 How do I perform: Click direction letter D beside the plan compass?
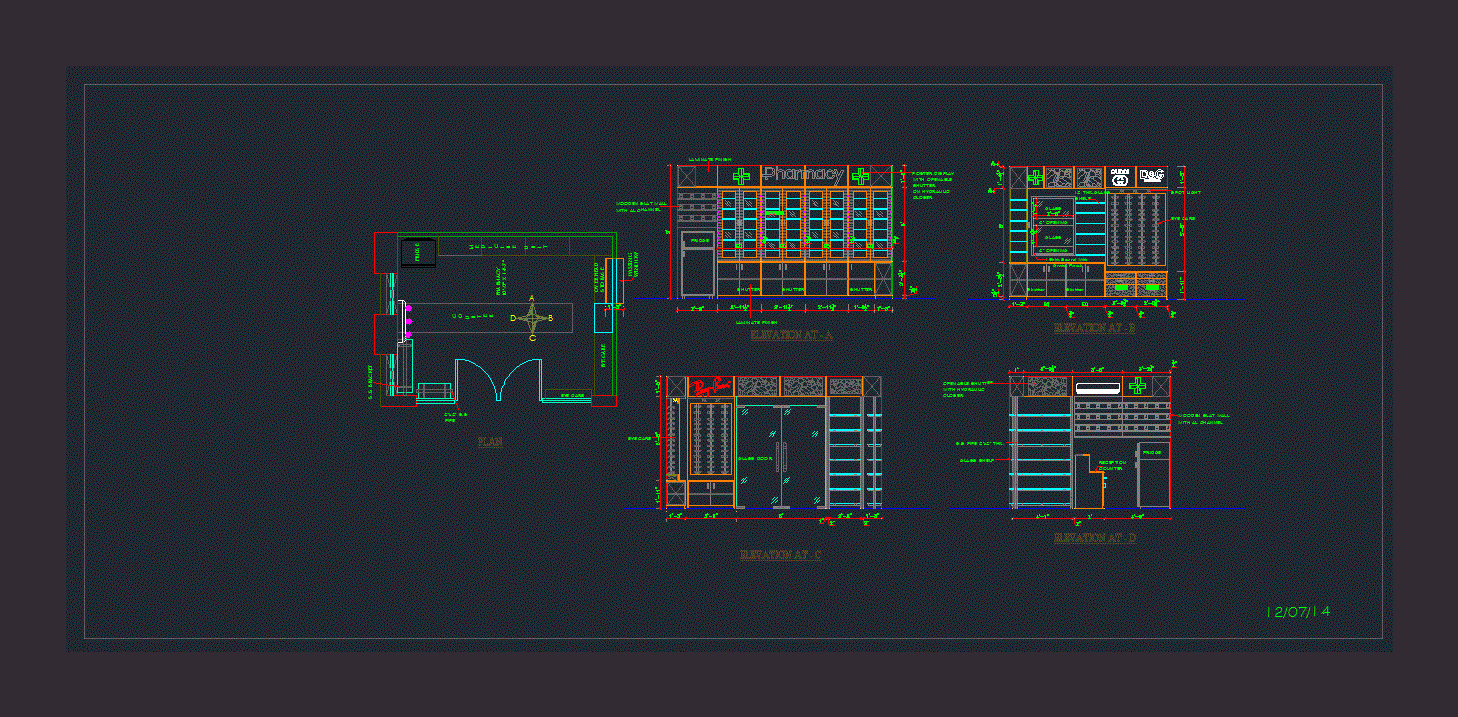(513, 318)
